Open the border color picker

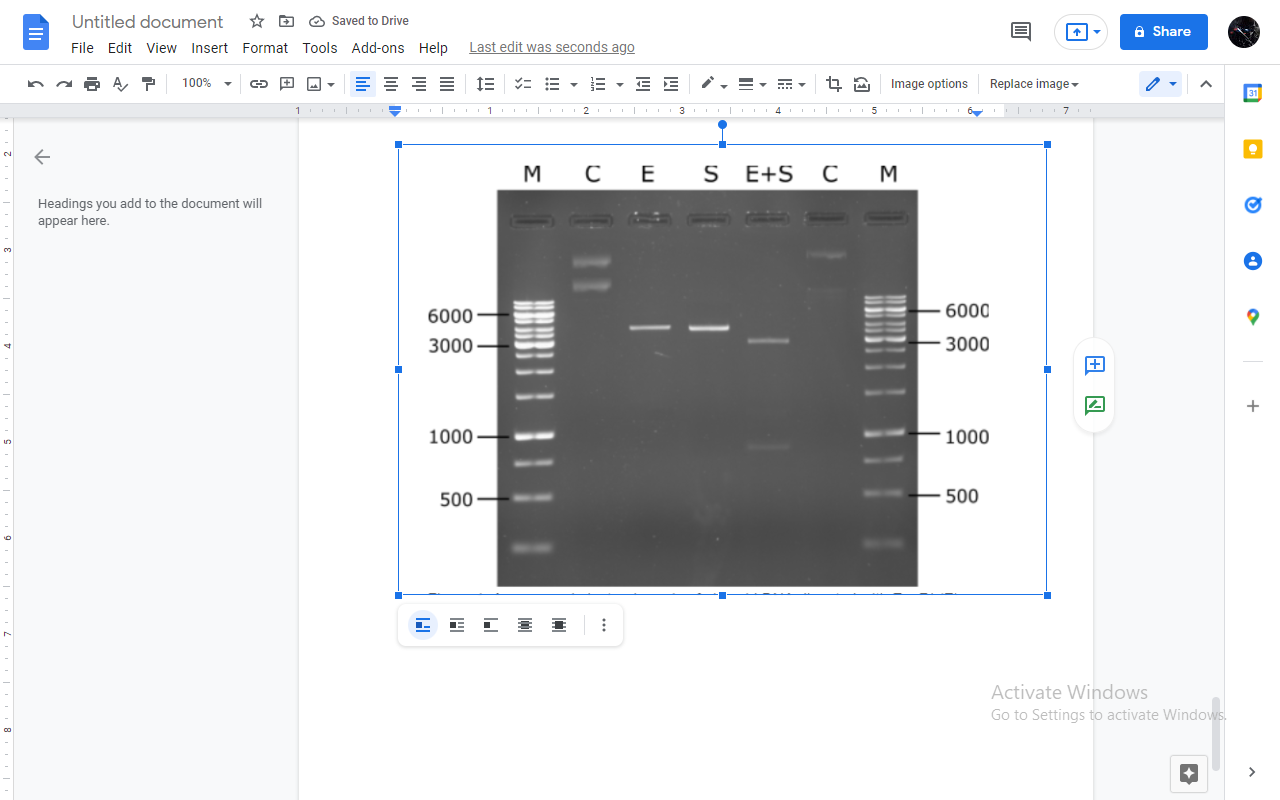[x=711, y=84]
